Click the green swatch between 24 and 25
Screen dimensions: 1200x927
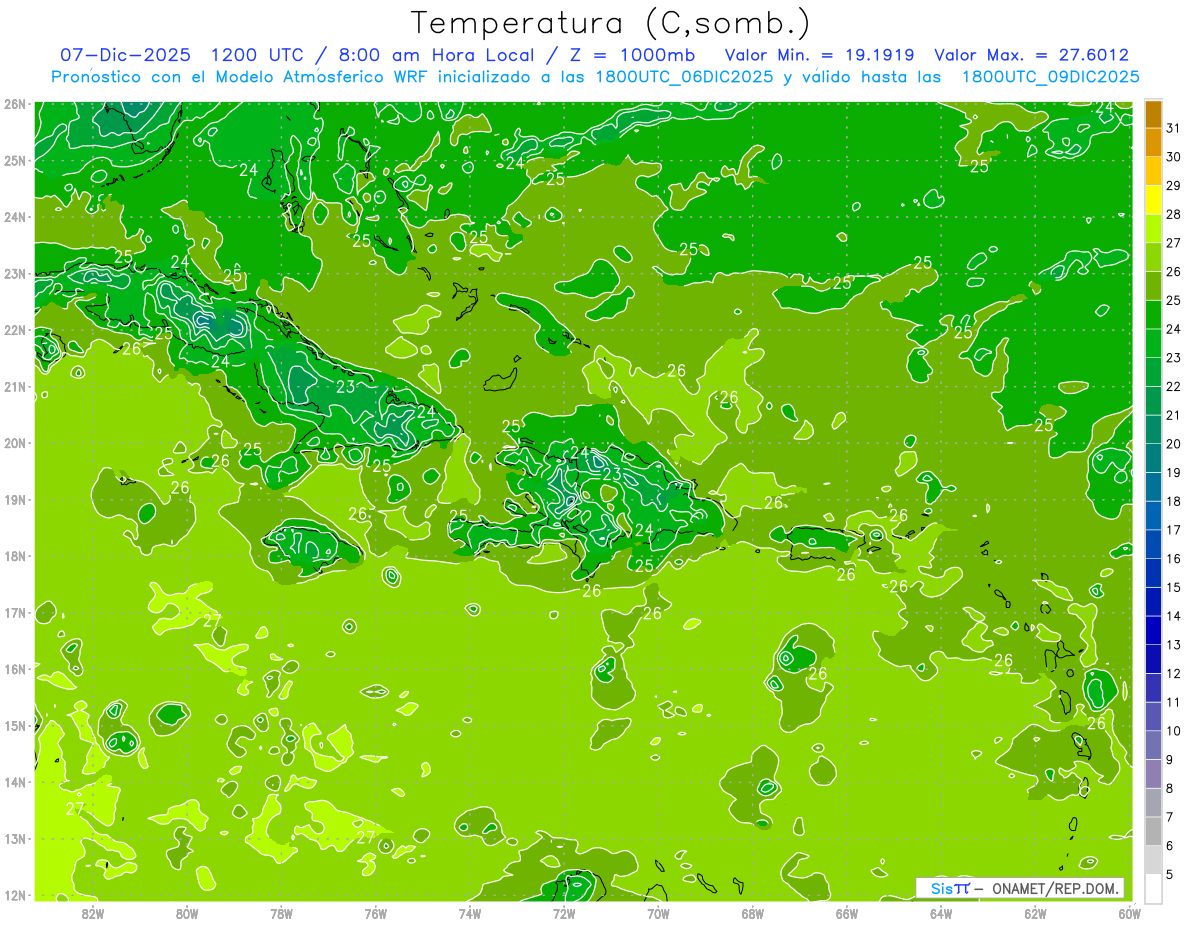click(1153, 315)
